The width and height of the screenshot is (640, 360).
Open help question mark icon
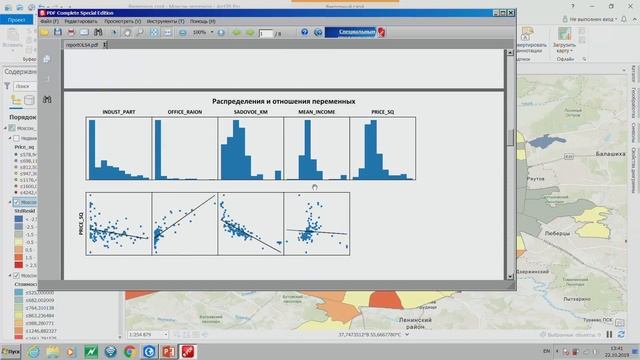(304, 32)
